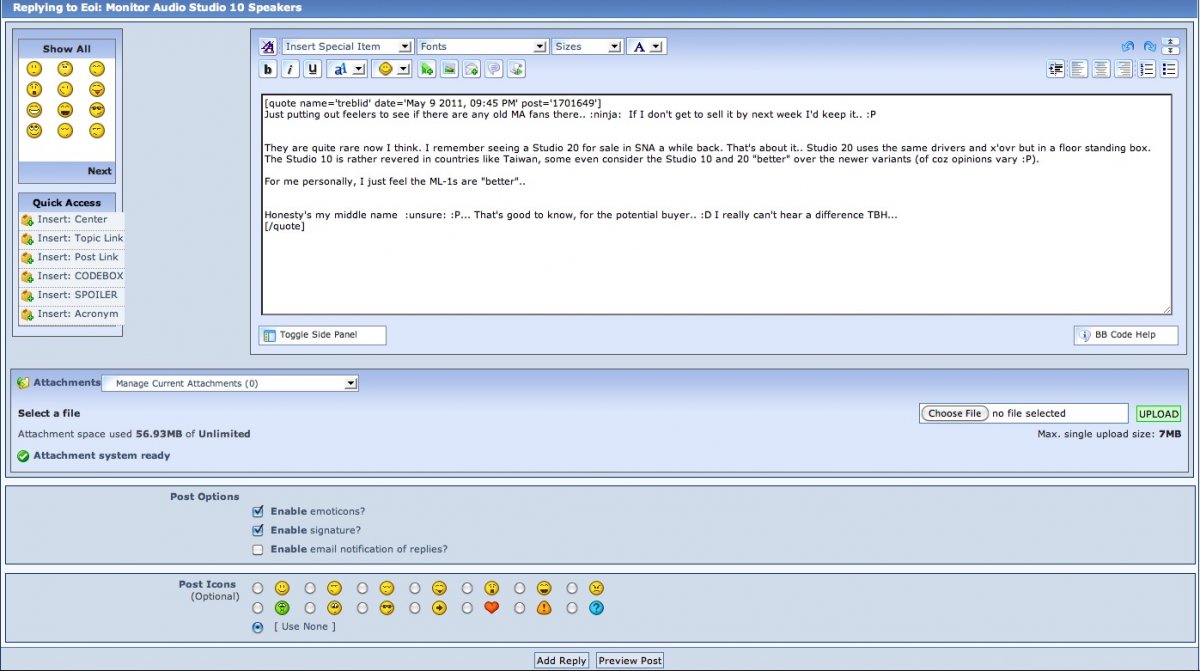Screen dimensions: 1200x671
Task: Click Insert: Acronym quick access item
Action: (x=71, y=314)
